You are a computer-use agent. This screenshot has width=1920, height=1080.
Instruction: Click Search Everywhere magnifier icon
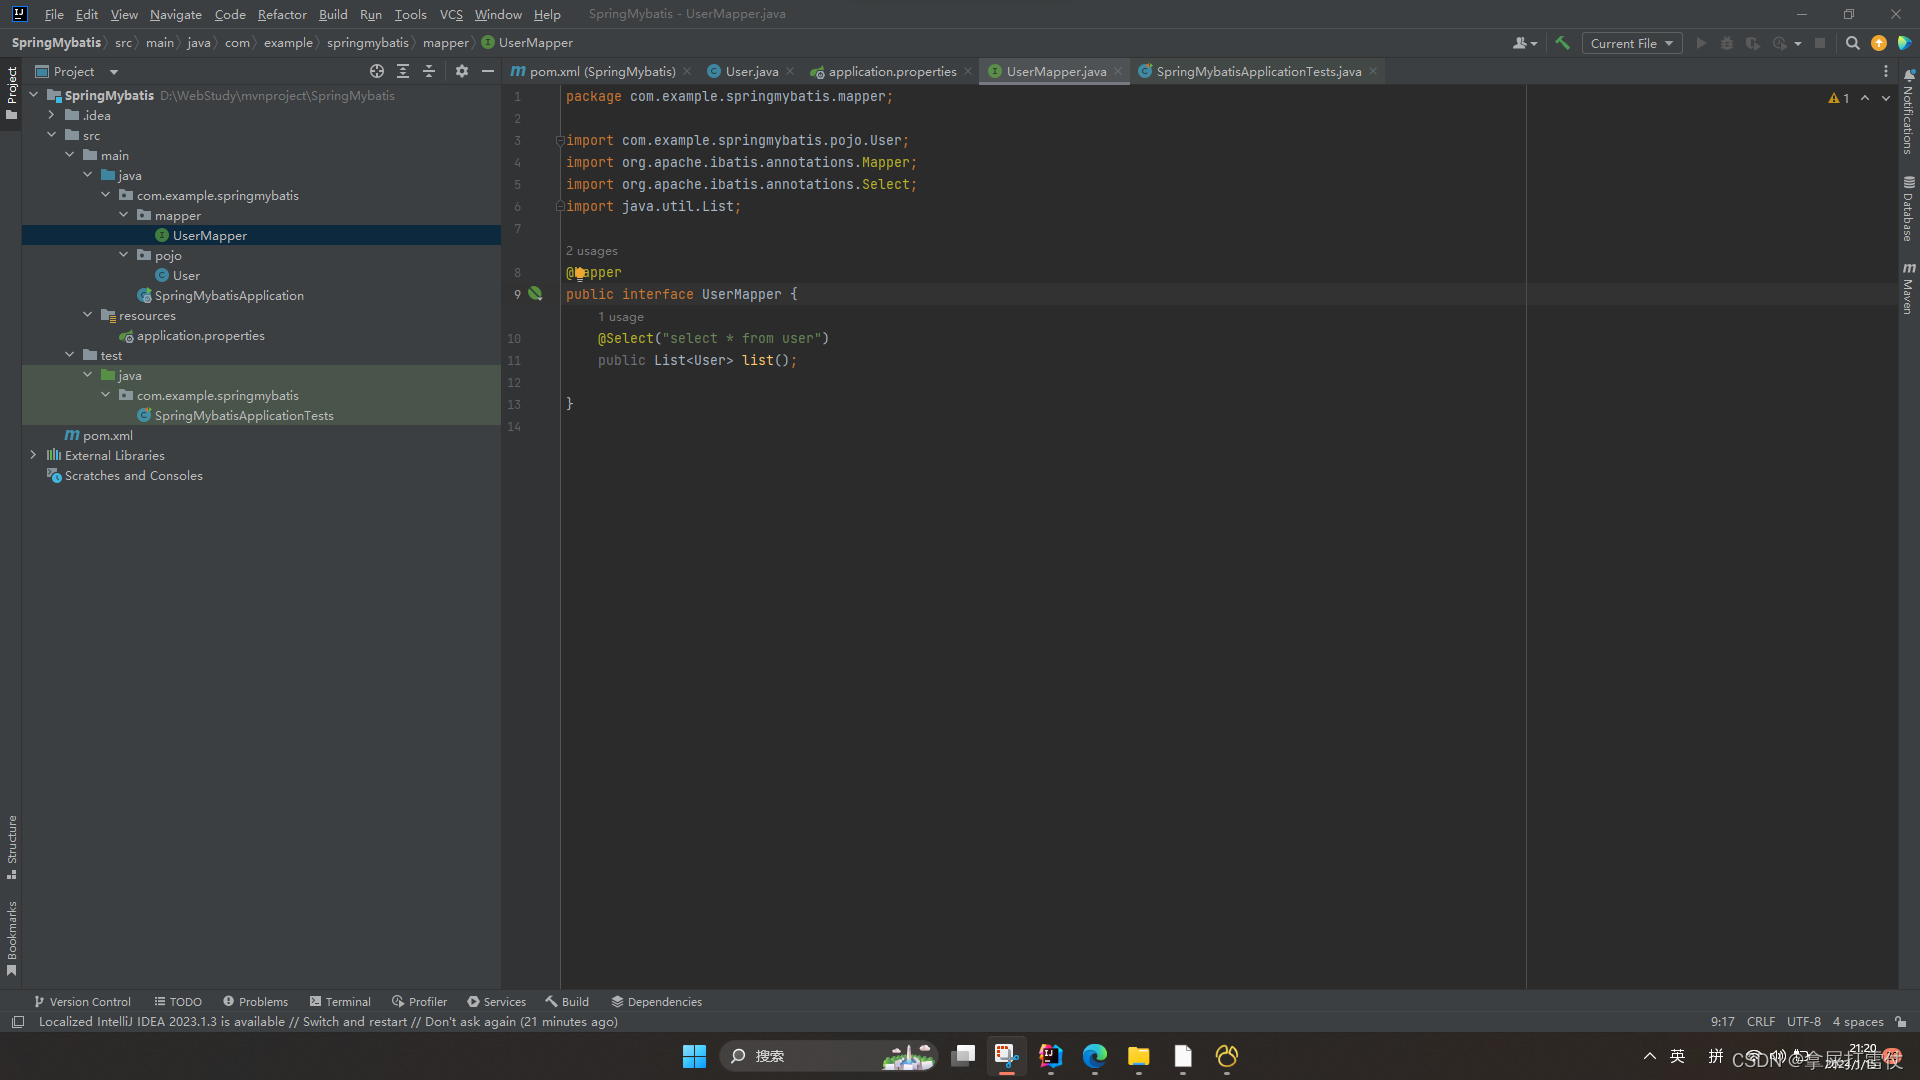1852,43
